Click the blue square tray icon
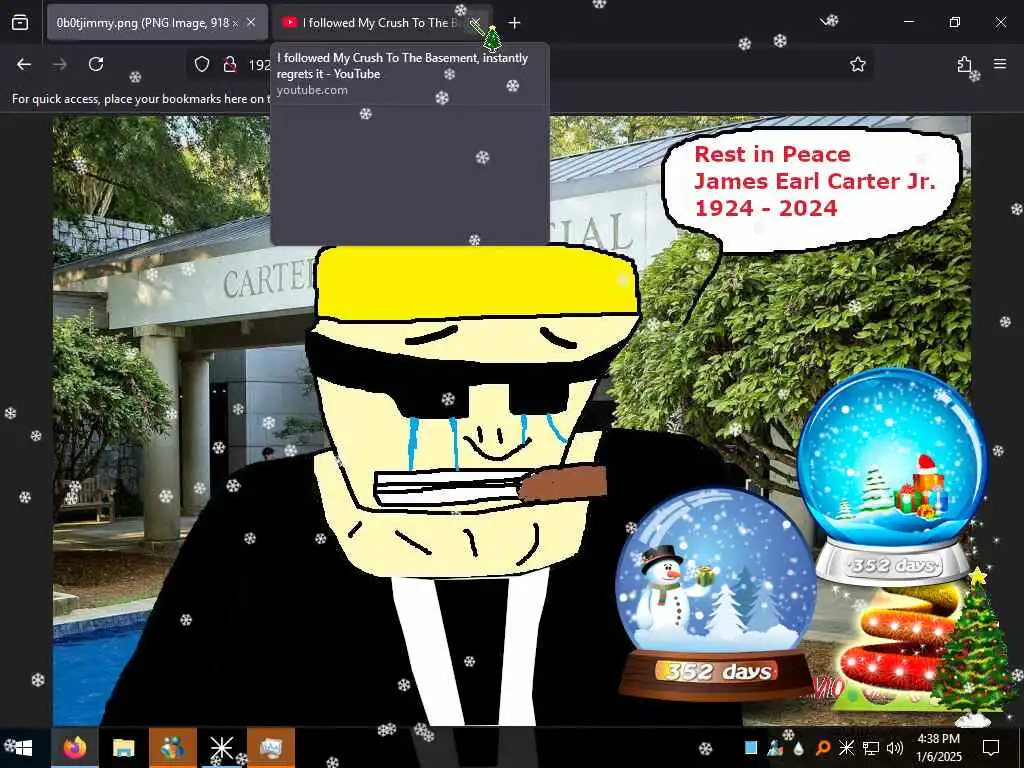Viewport: 1024px width, 768px height. point(751,747)
